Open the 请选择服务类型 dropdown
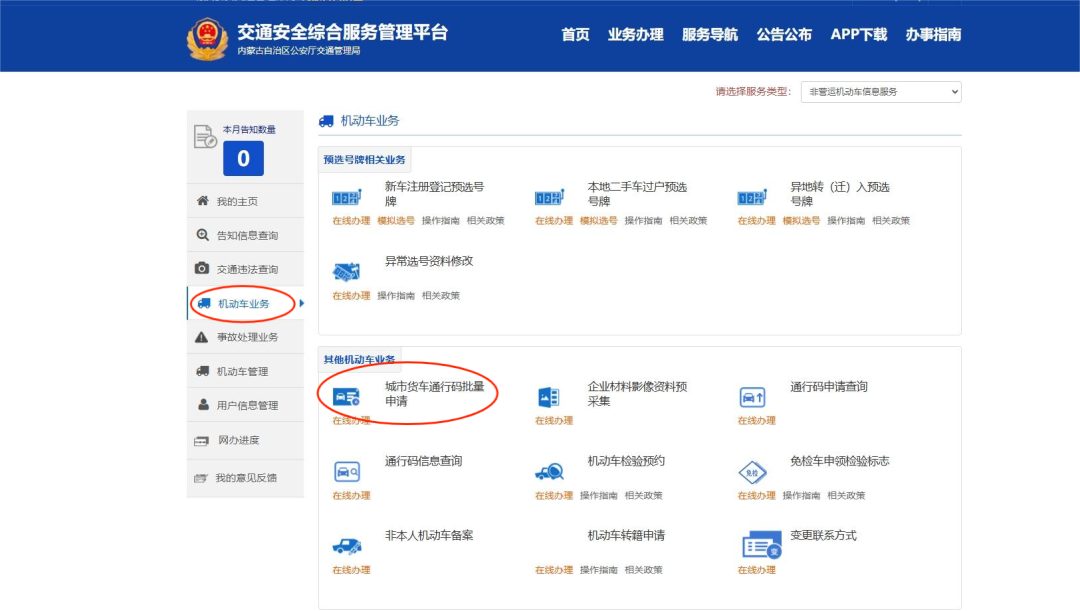1080x611 pixels. [x=880, y=92]
